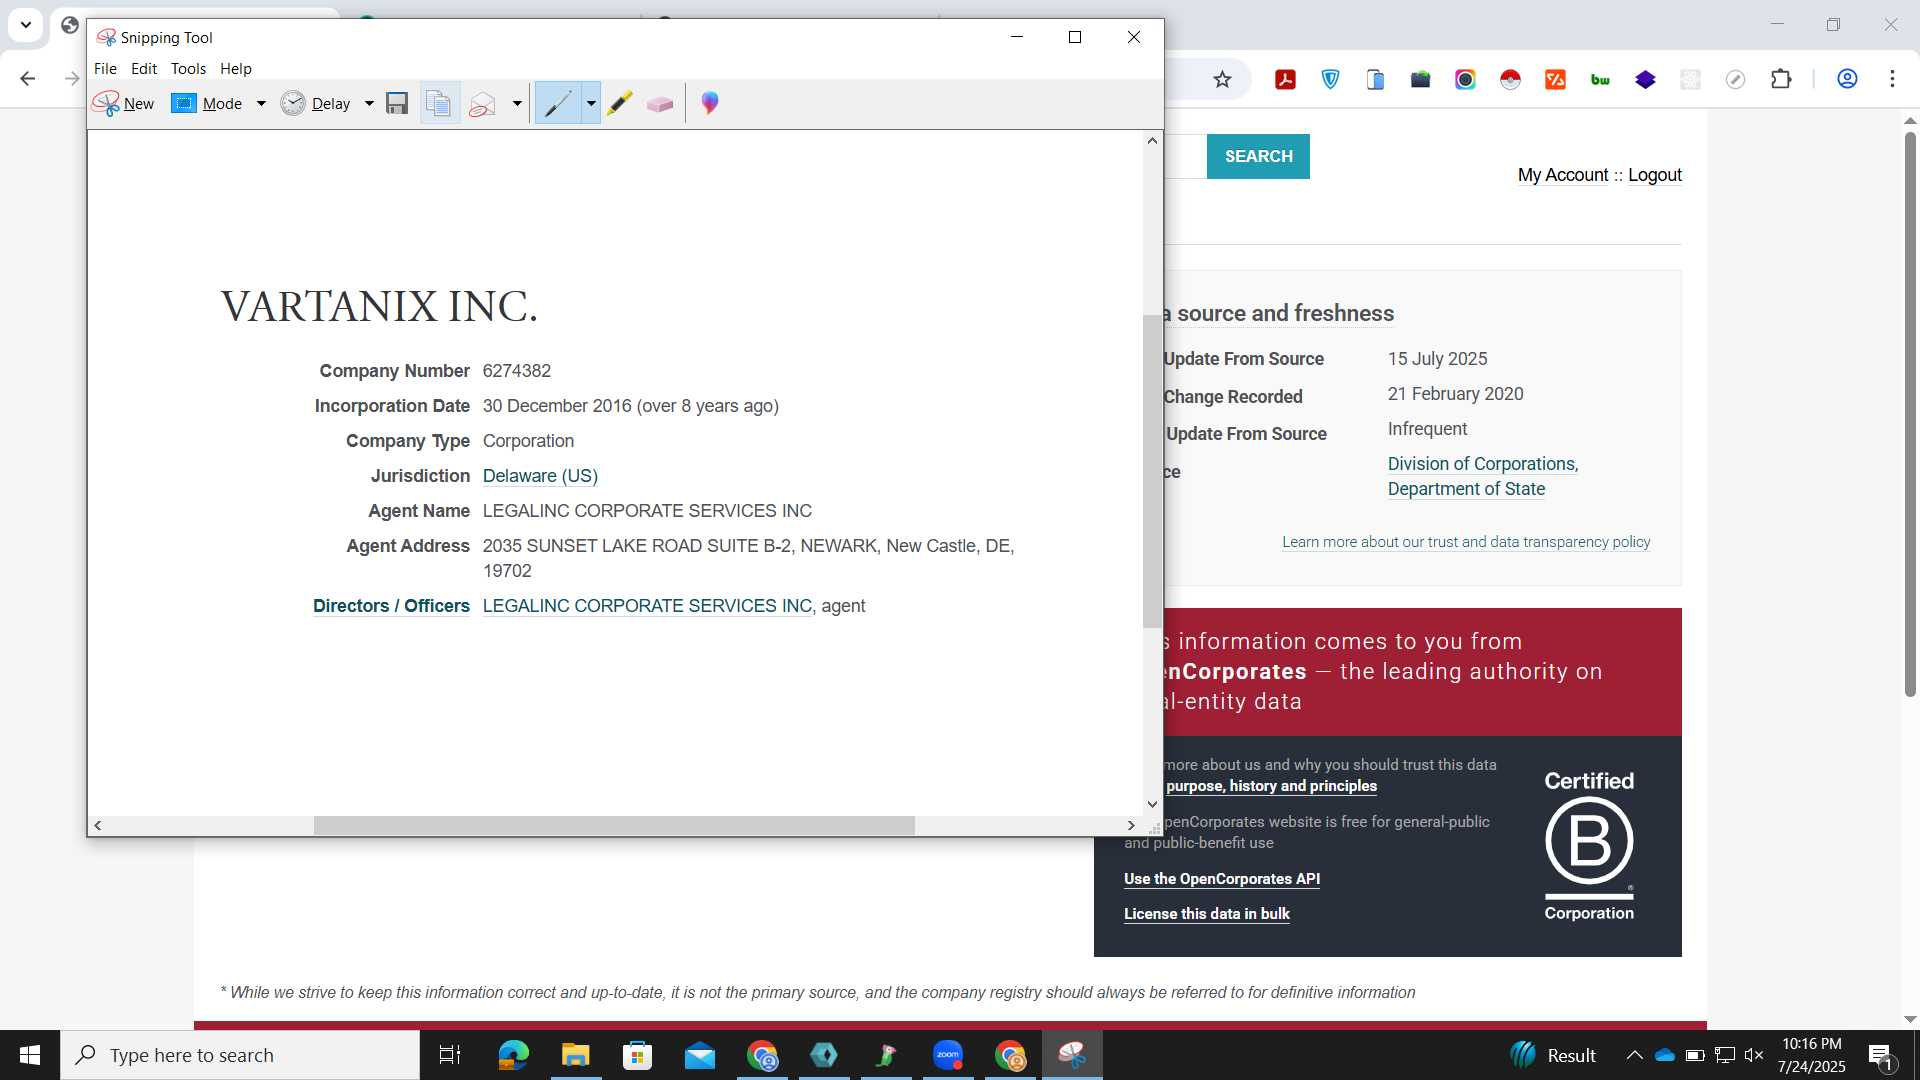Open Windows Start menu
This screenshot has width=1920, height=1080.
(30, 1055)
